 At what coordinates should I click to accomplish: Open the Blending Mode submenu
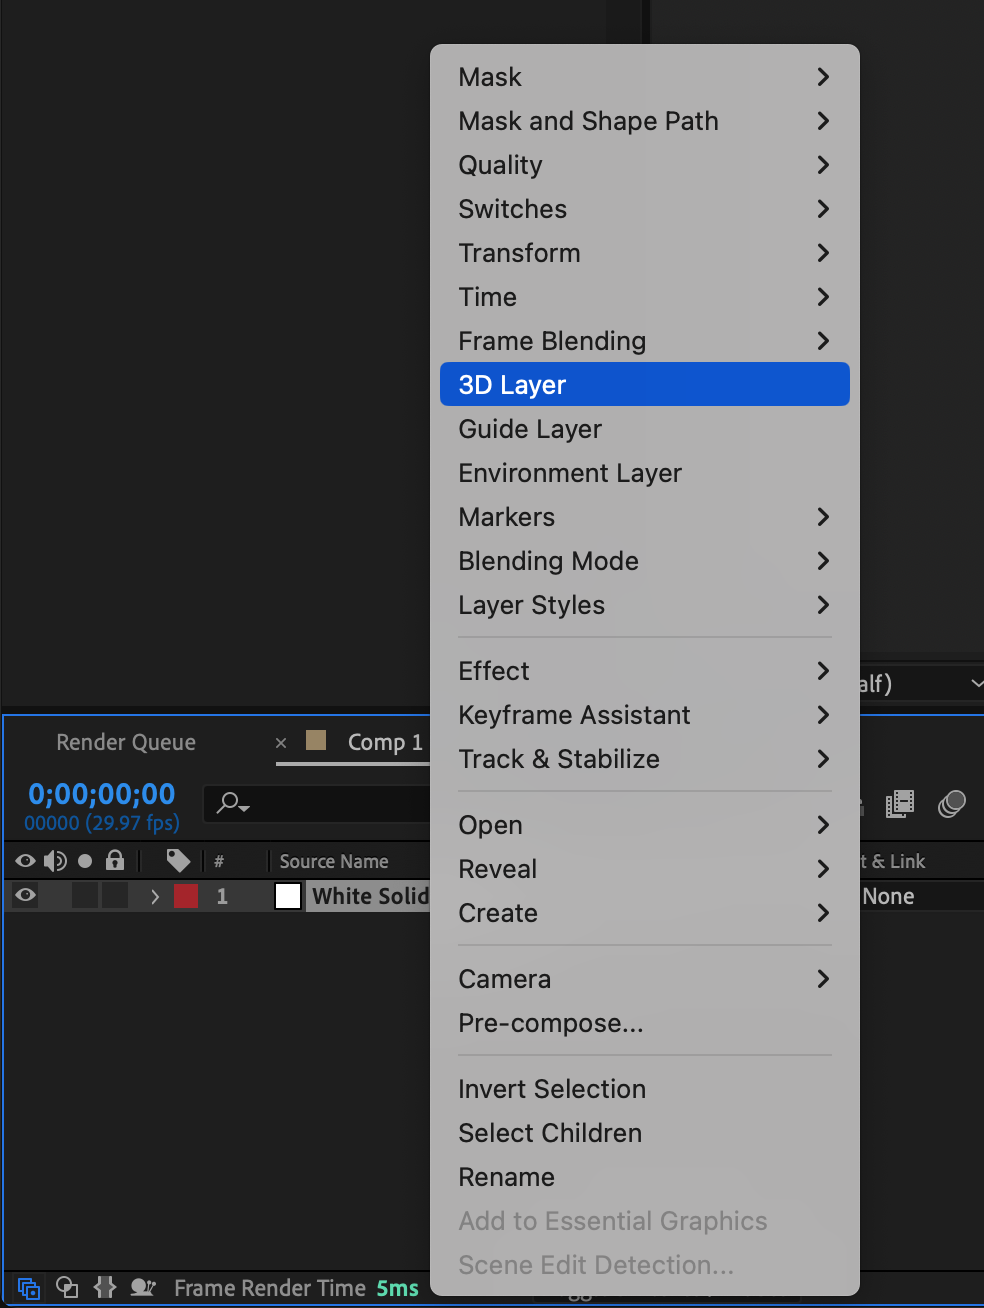645,561
